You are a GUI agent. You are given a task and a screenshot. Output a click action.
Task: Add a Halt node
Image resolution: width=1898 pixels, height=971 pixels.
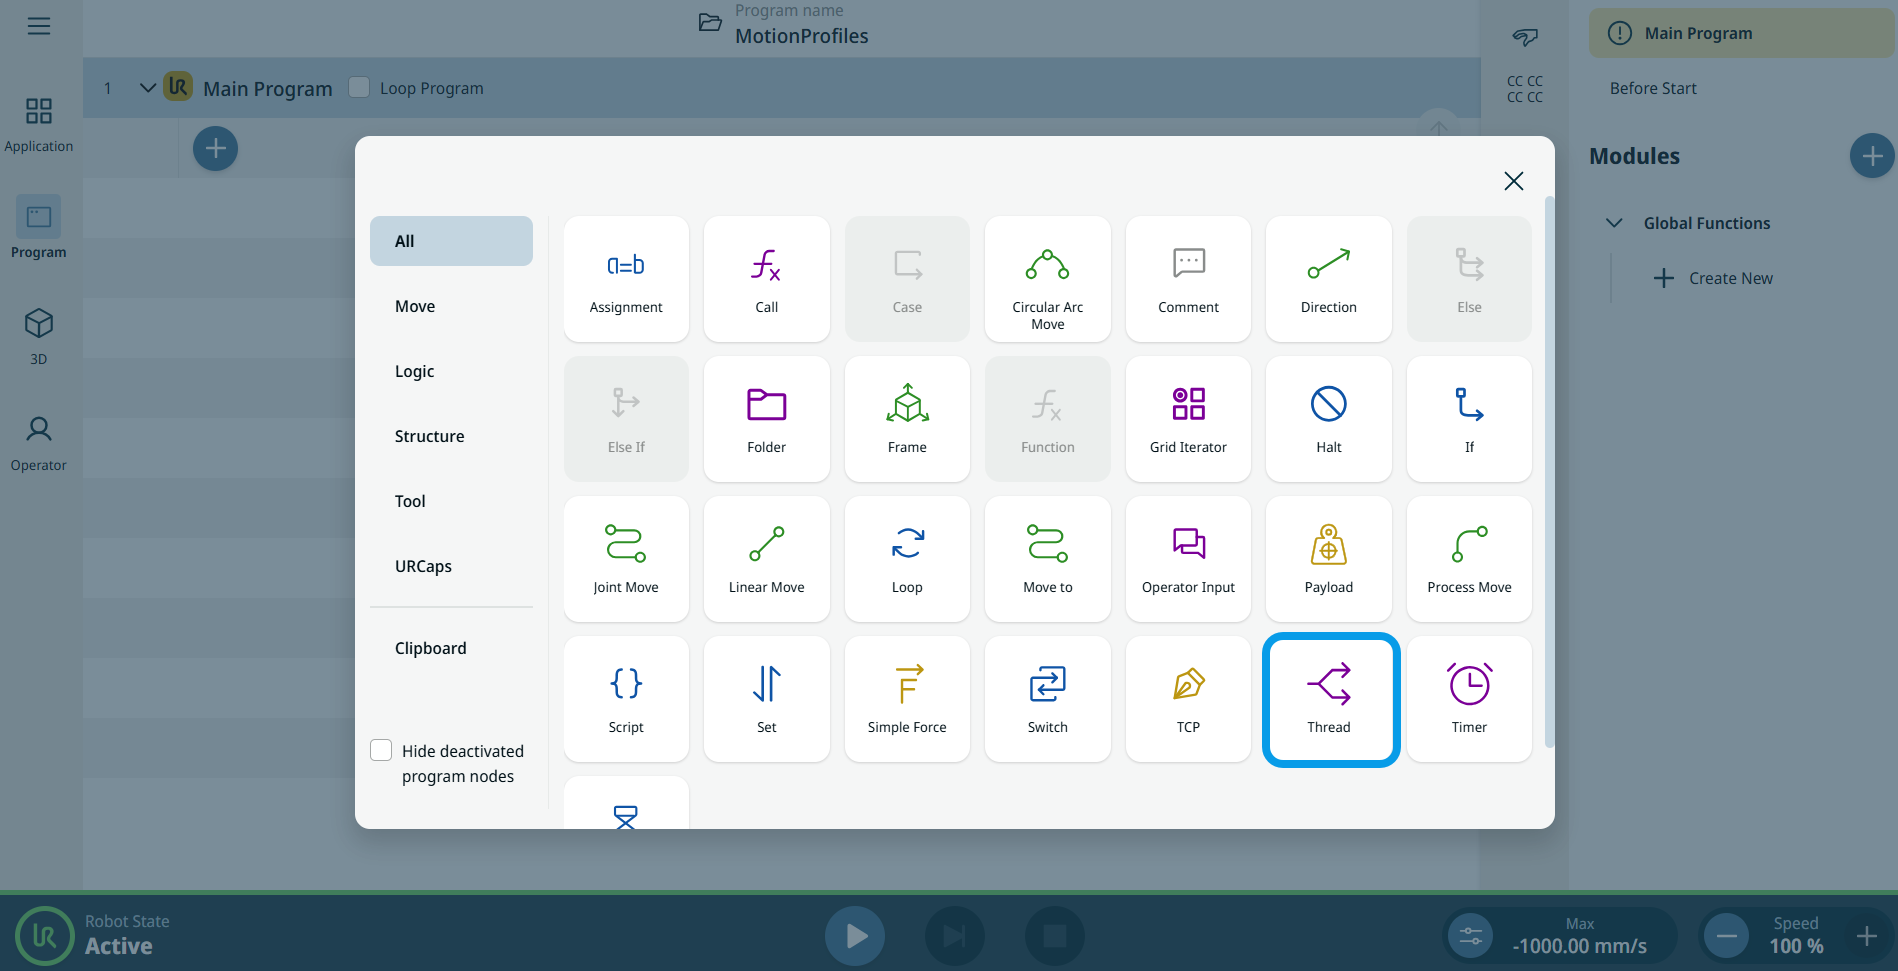(x=1328, y=419)
